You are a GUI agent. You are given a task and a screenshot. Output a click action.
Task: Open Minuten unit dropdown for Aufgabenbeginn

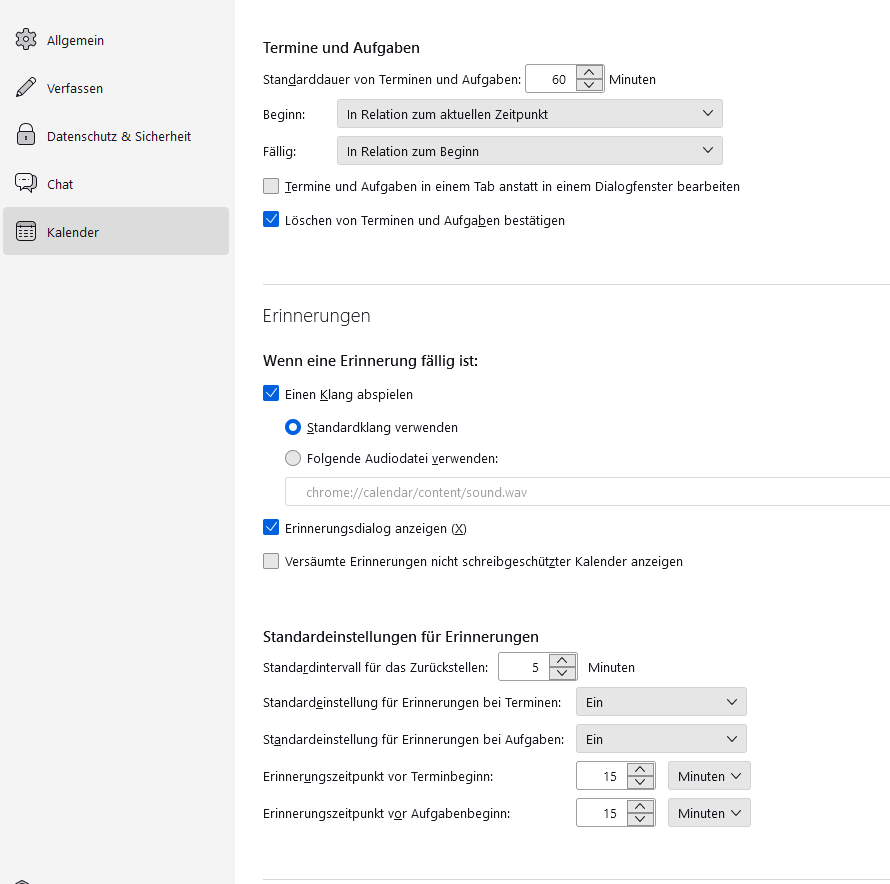(709, 813)
